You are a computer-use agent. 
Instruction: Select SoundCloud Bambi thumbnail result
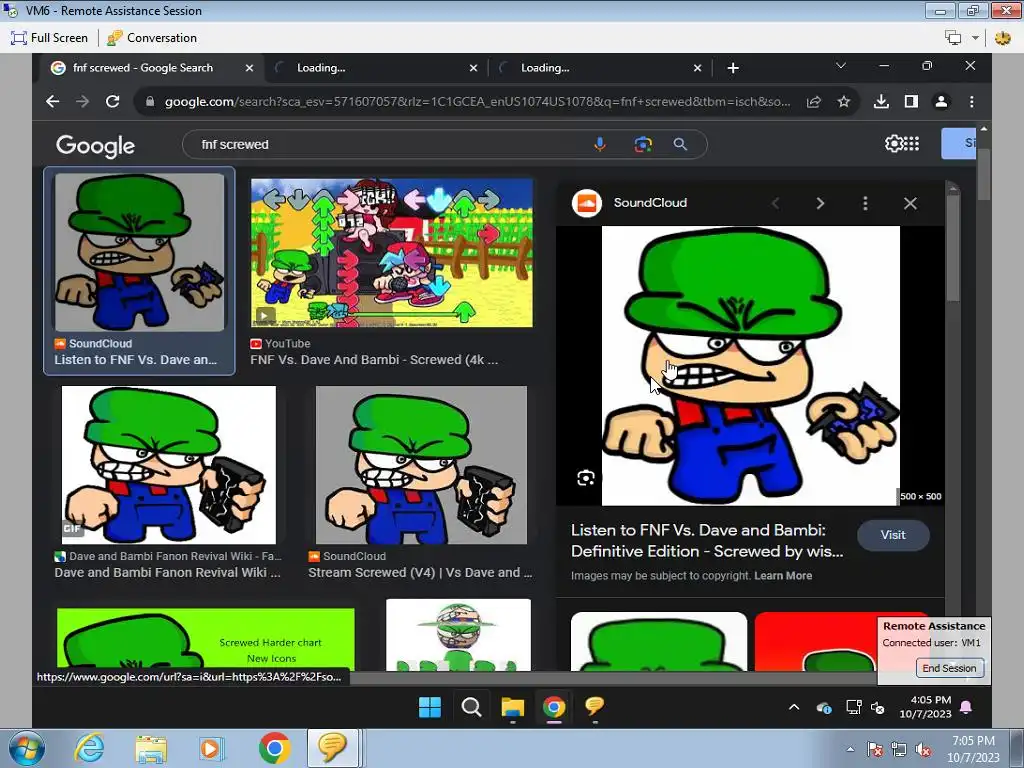pyautogui.click(x=139, y=252)
